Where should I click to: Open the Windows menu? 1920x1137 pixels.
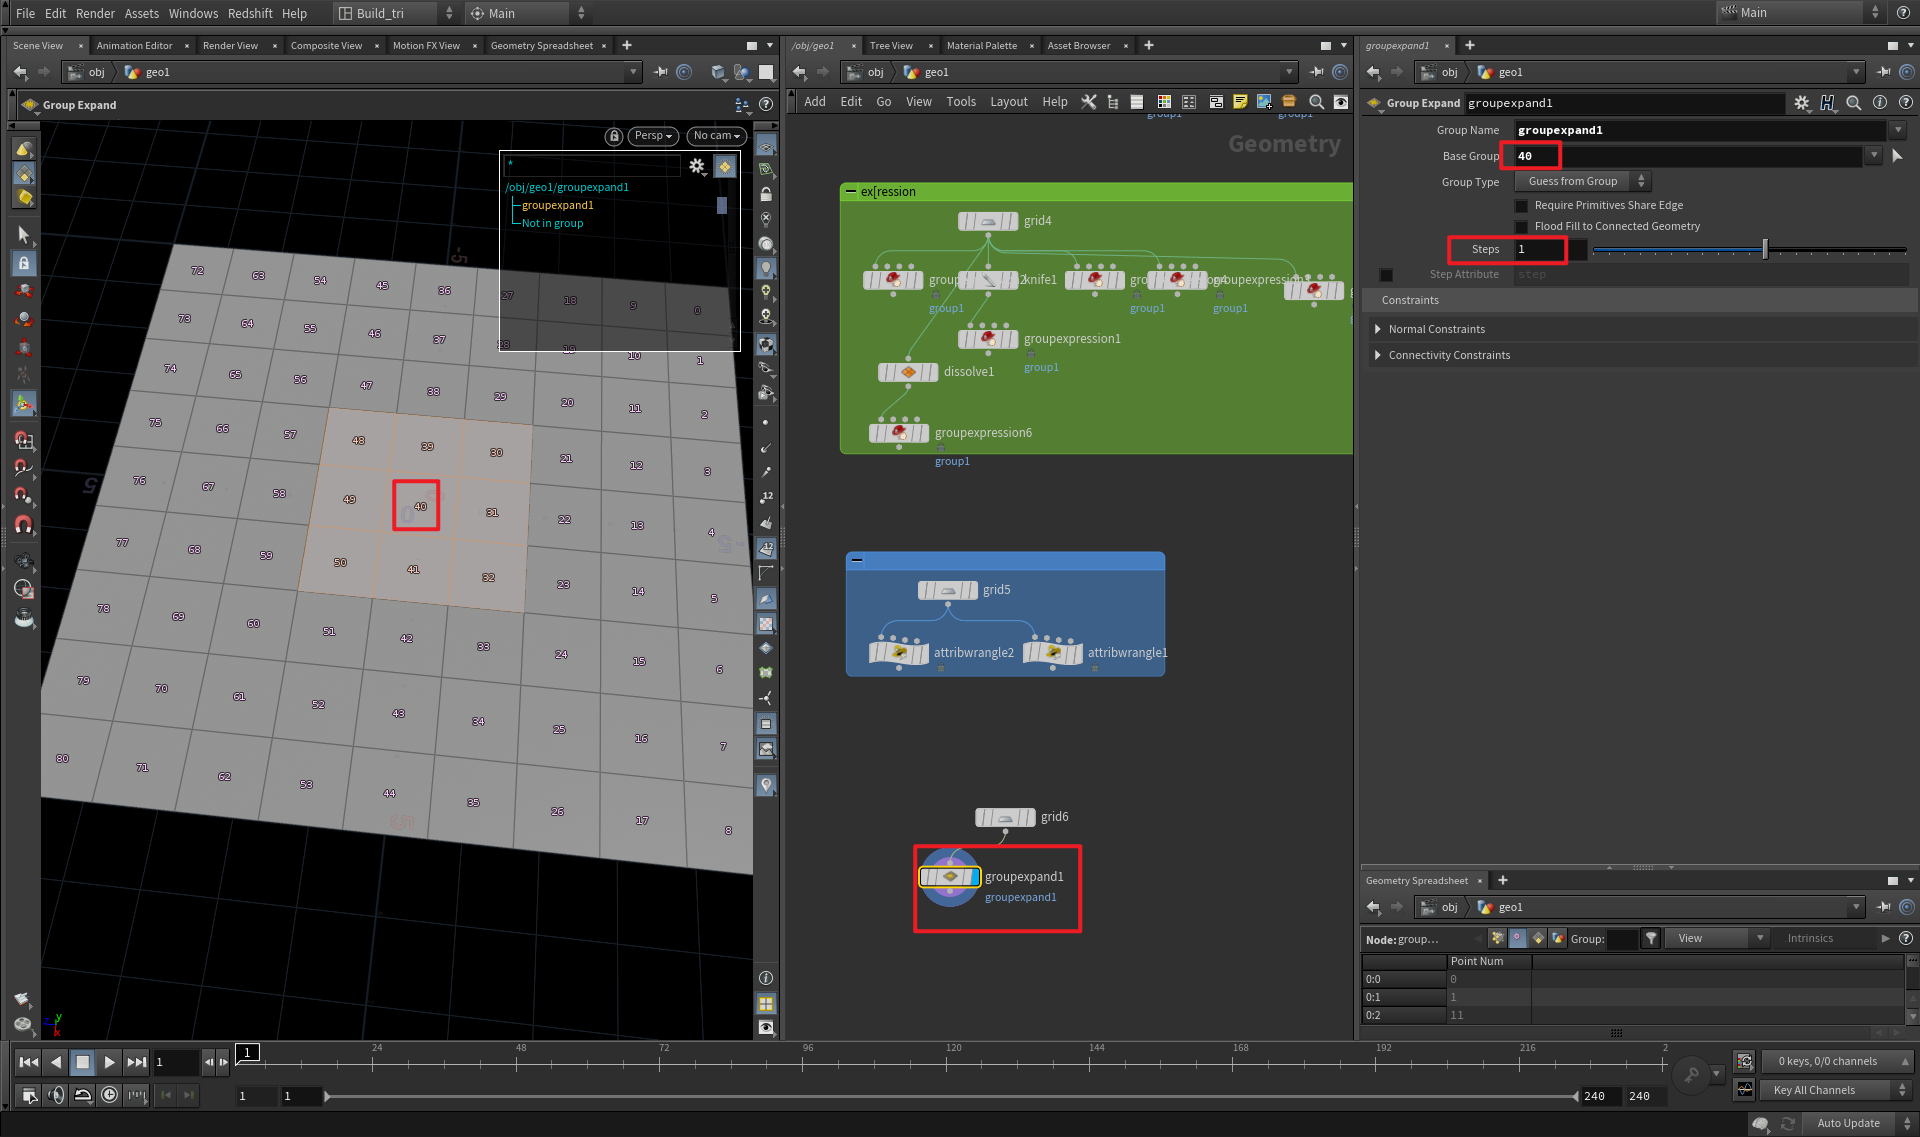[192, 13]
